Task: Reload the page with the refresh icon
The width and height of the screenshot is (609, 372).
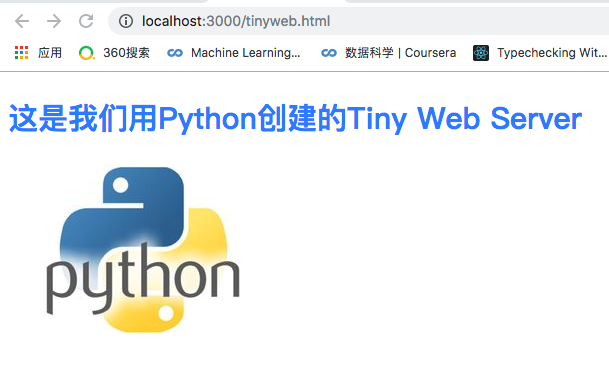Action: [86, 21]
